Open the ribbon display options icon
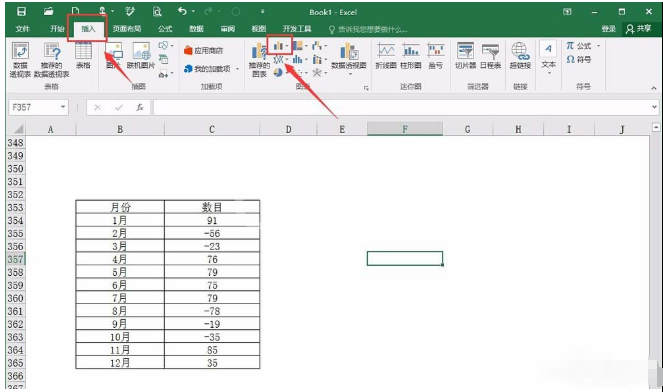 (567, 11)
